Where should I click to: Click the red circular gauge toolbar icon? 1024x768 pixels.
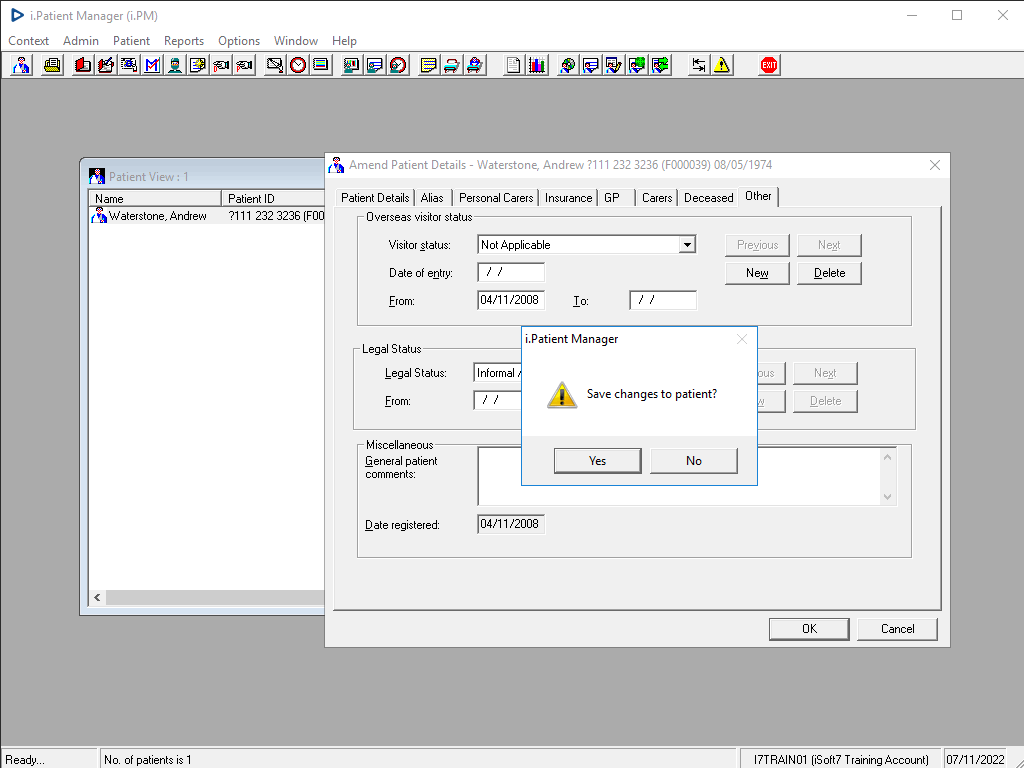(398, 65)
